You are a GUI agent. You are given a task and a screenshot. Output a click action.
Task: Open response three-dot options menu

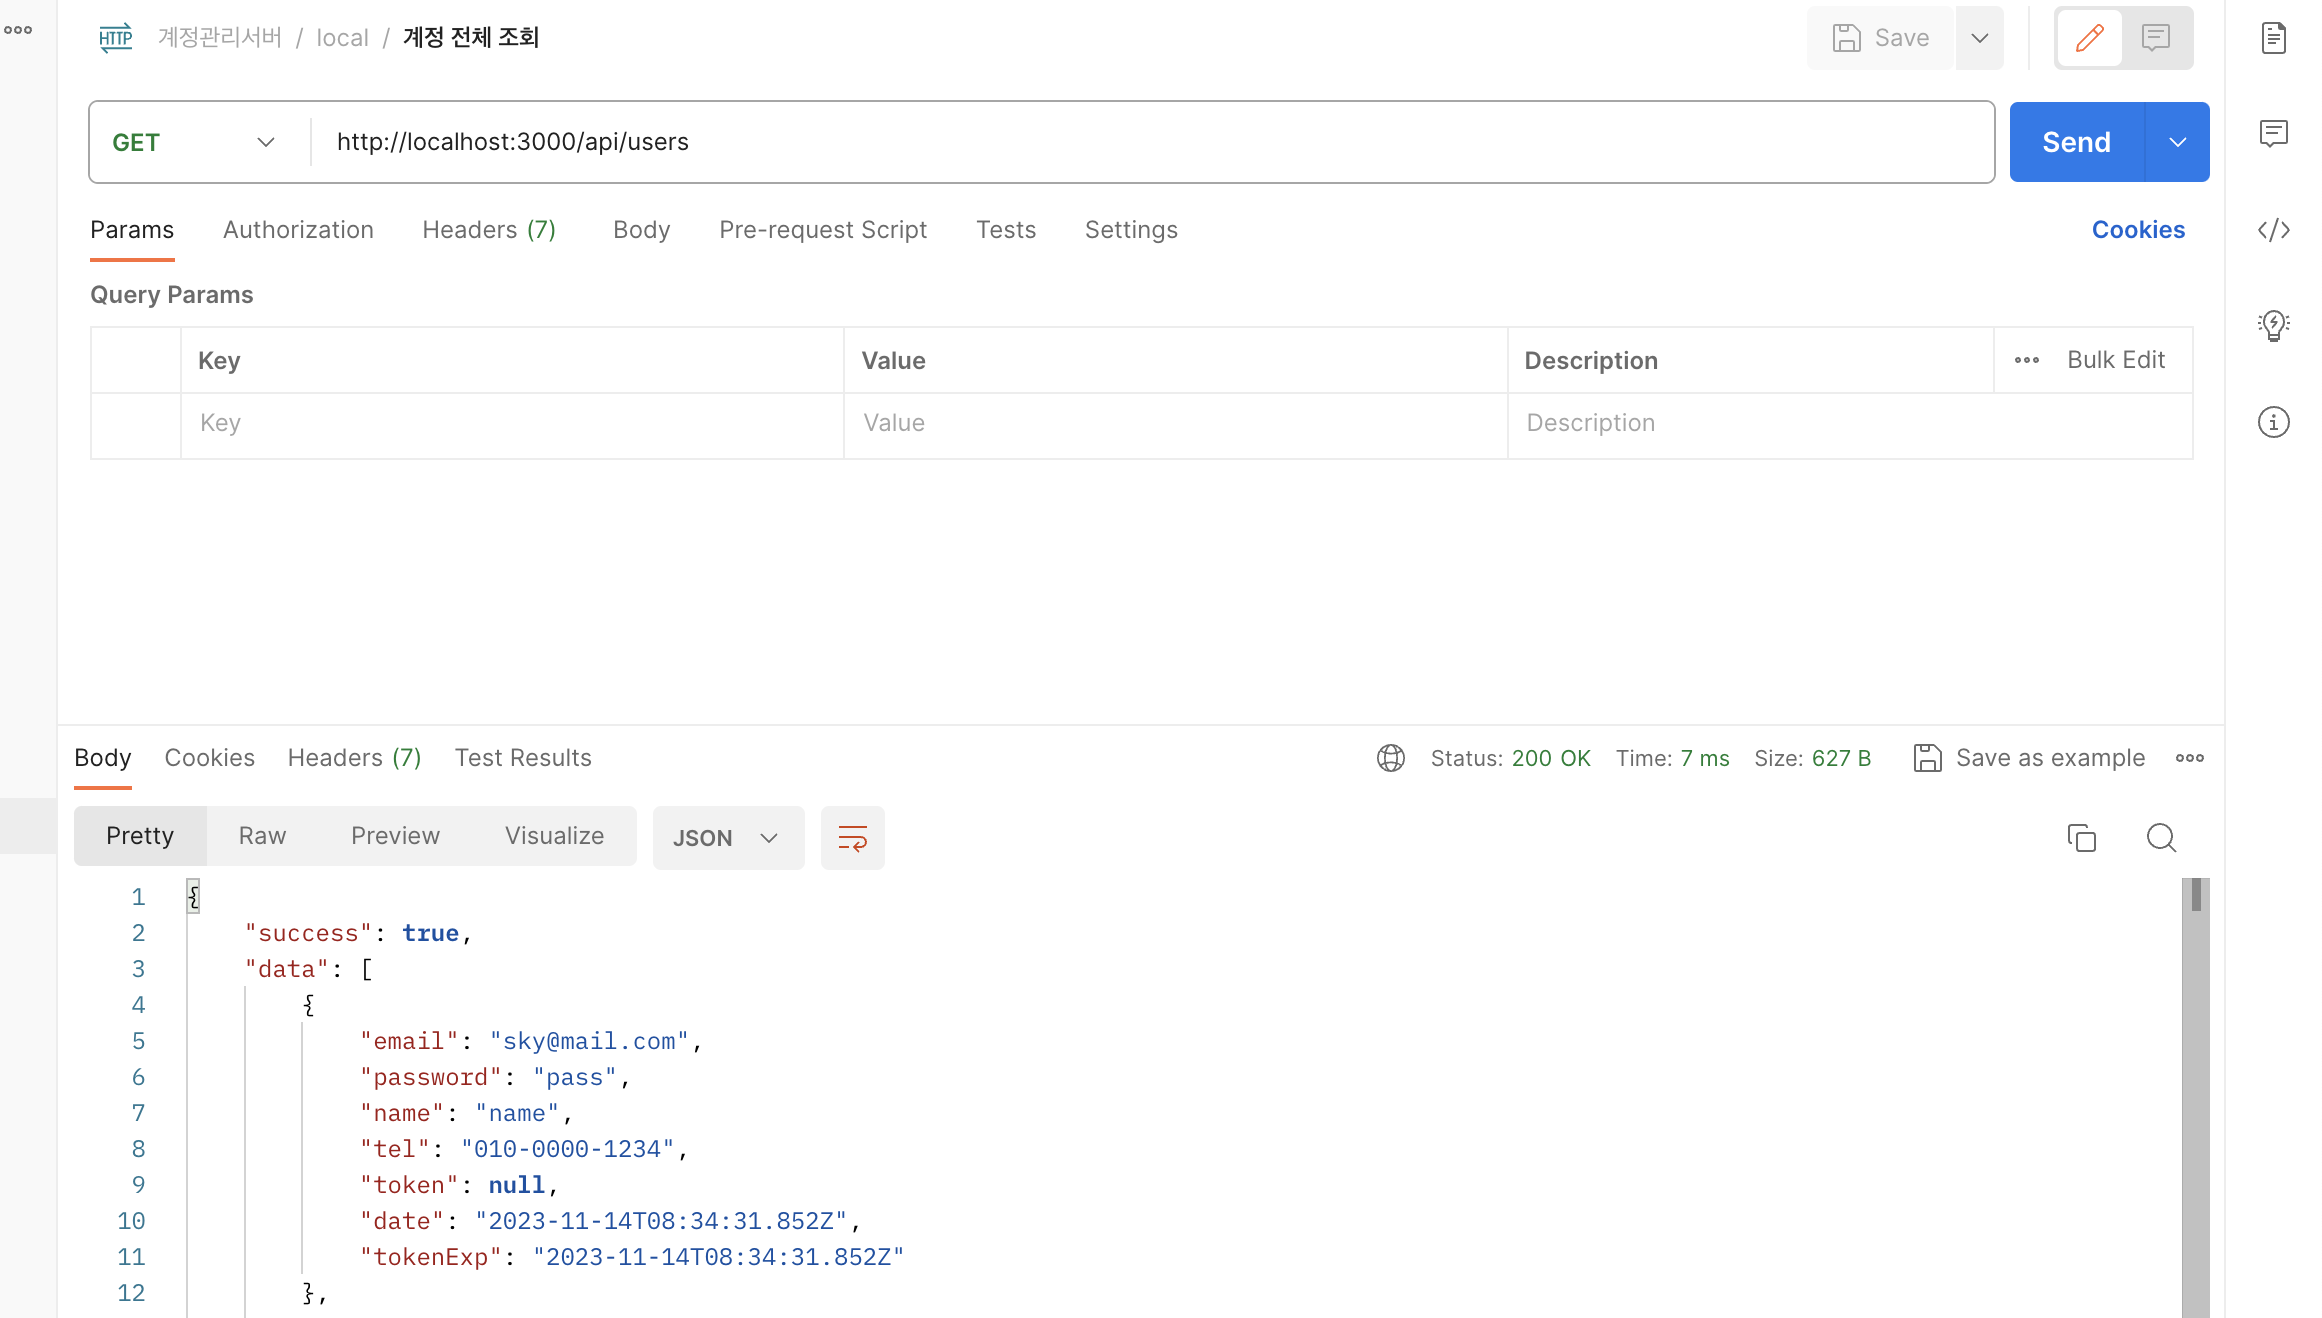(2189, 758)
